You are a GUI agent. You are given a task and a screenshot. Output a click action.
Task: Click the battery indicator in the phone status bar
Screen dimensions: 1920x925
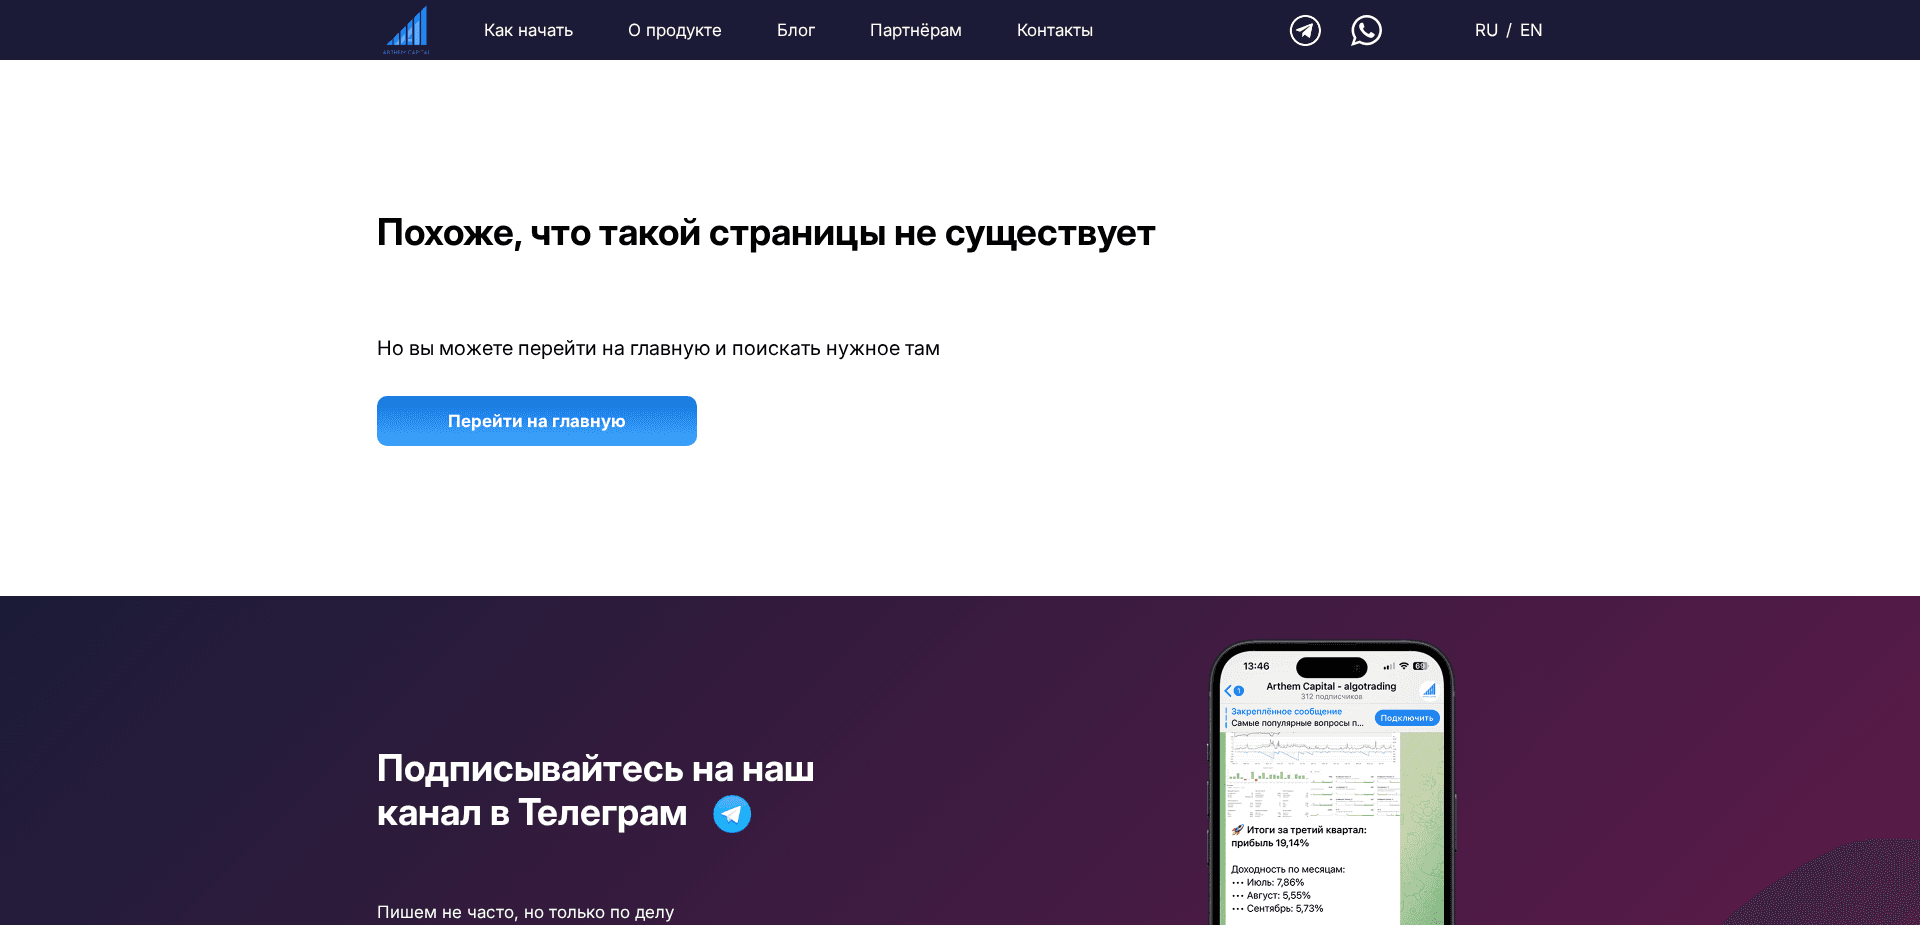[1419, 665]
